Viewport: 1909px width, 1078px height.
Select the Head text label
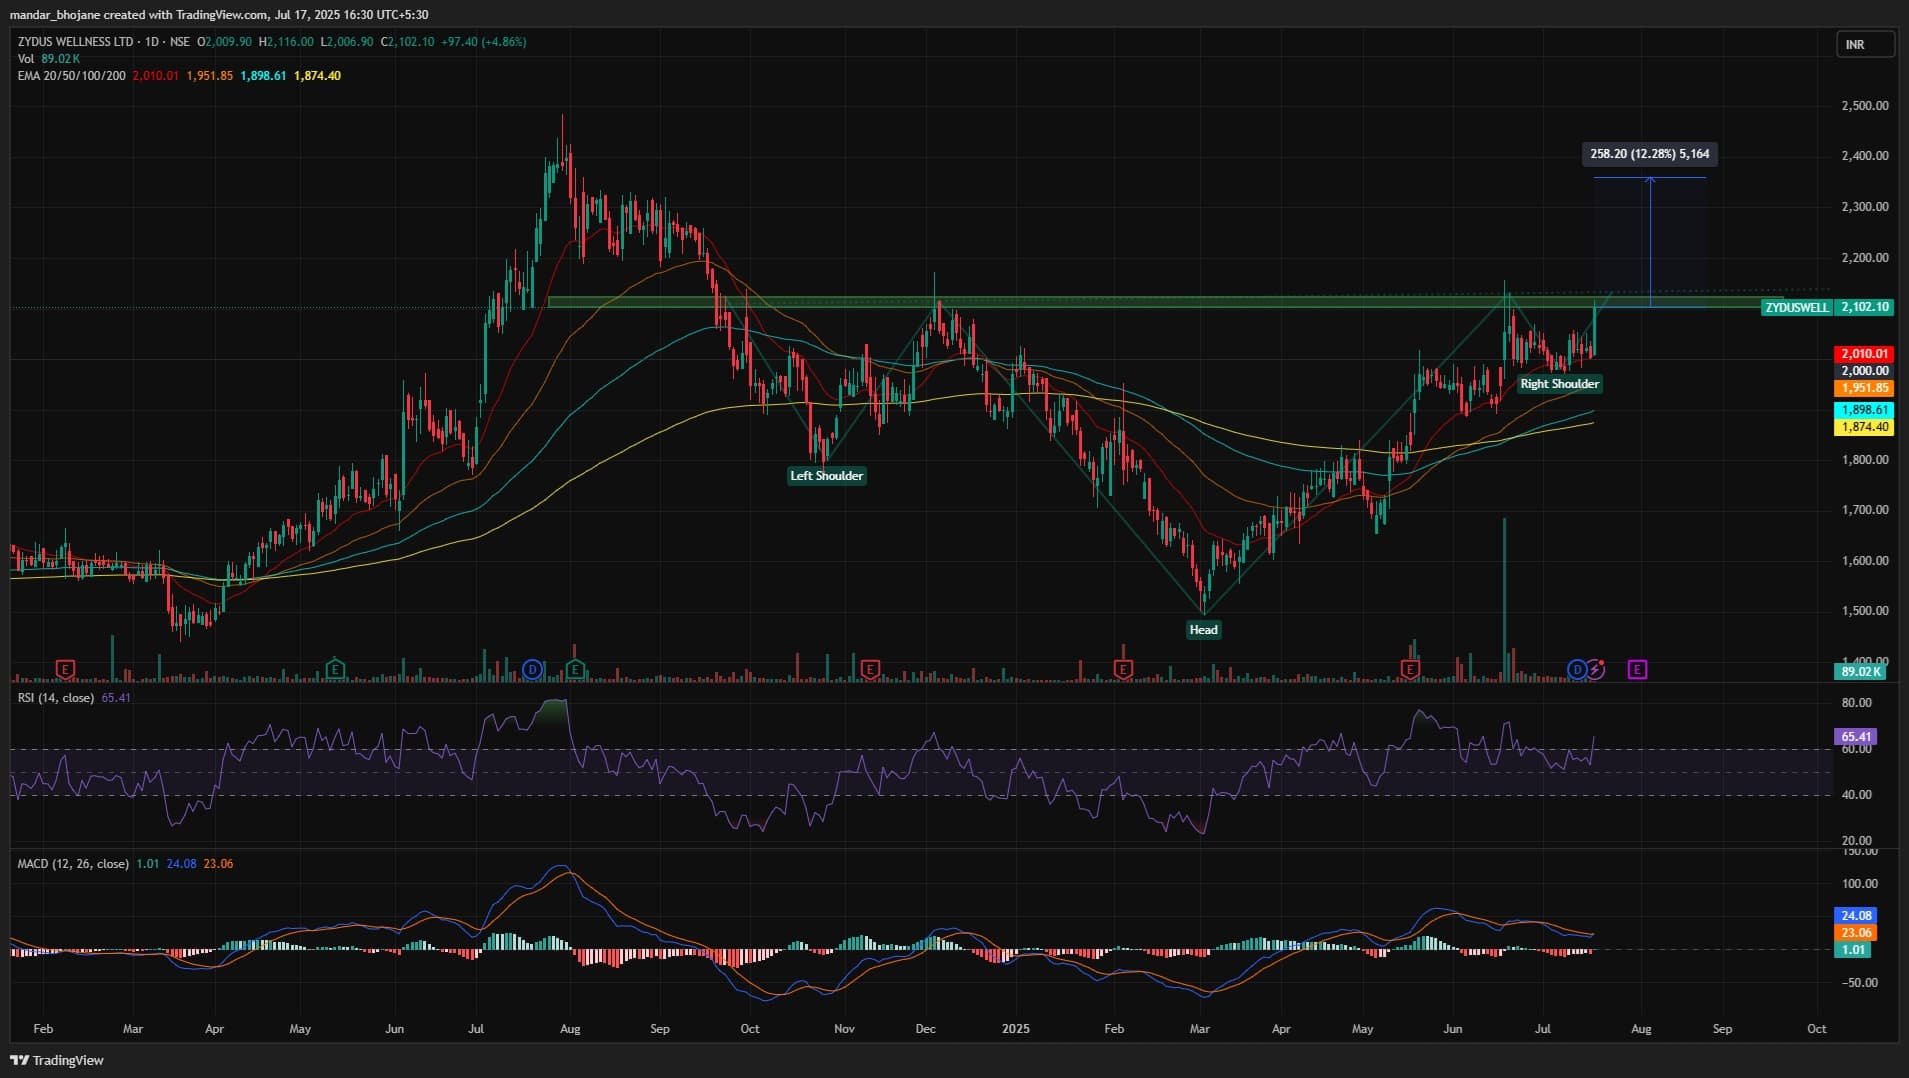[1203, 630]
